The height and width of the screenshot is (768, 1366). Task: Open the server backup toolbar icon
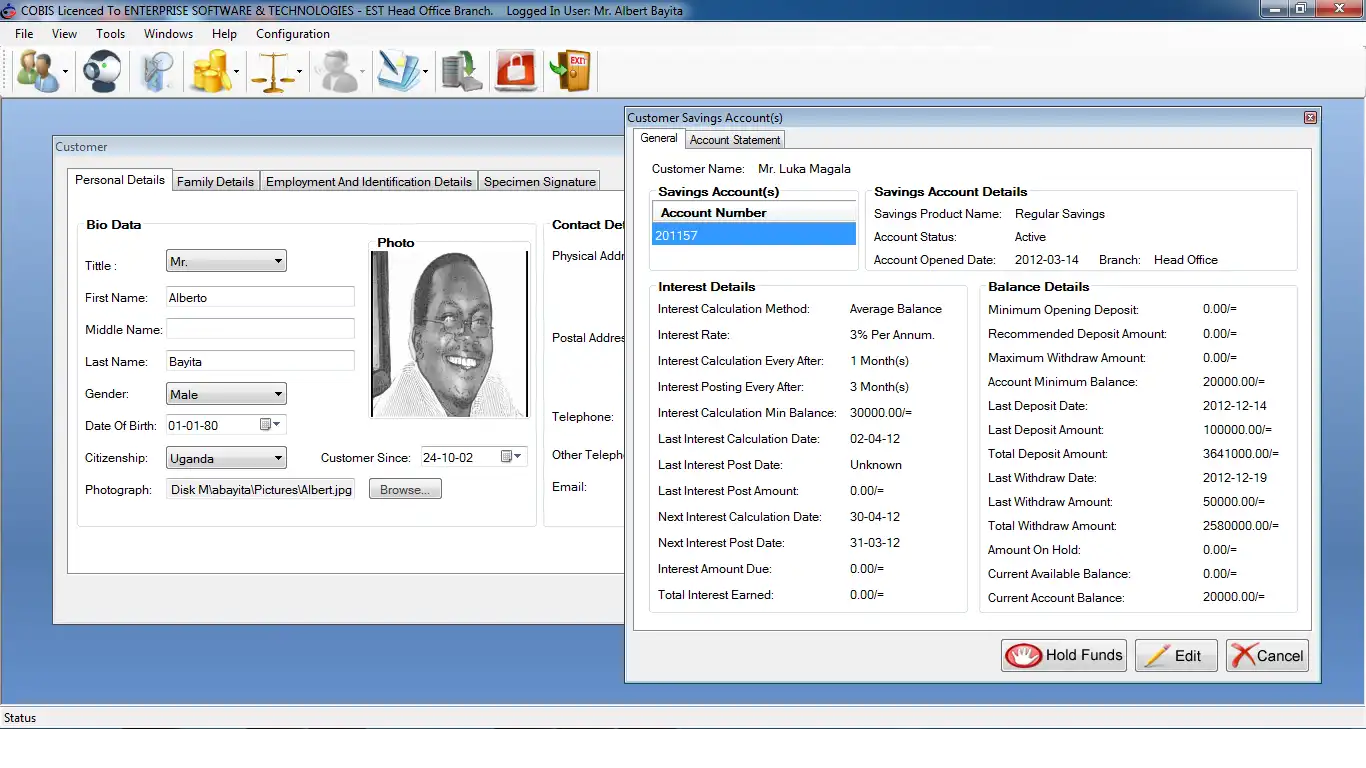tap(462, 71)
